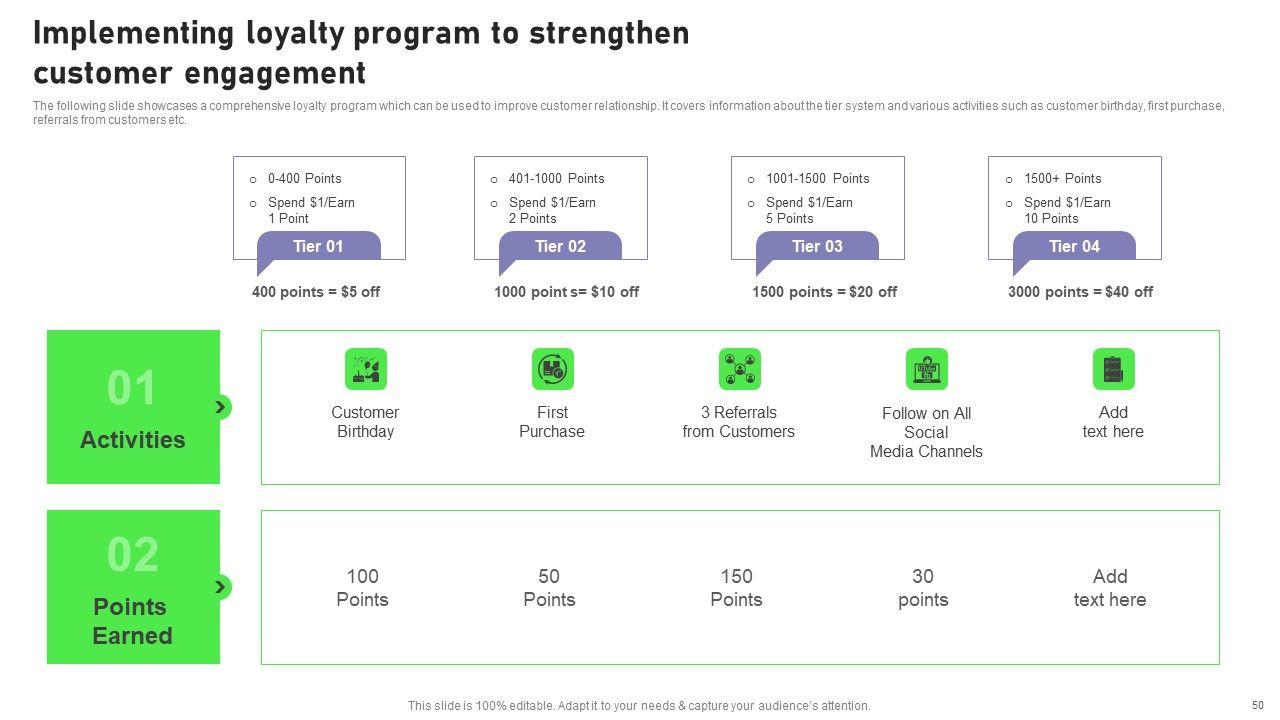This screenshot has width=1280, height=720.
Task: Select the Tier 02 label
Action: tap(560, 247)
